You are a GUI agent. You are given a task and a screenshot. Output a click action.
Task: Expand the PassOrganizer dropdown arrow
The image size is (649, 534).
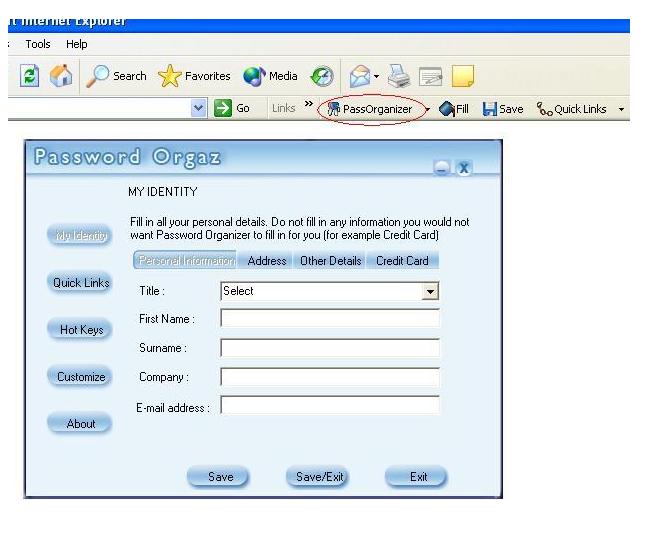pyautogui.click(x=428, y=109)
